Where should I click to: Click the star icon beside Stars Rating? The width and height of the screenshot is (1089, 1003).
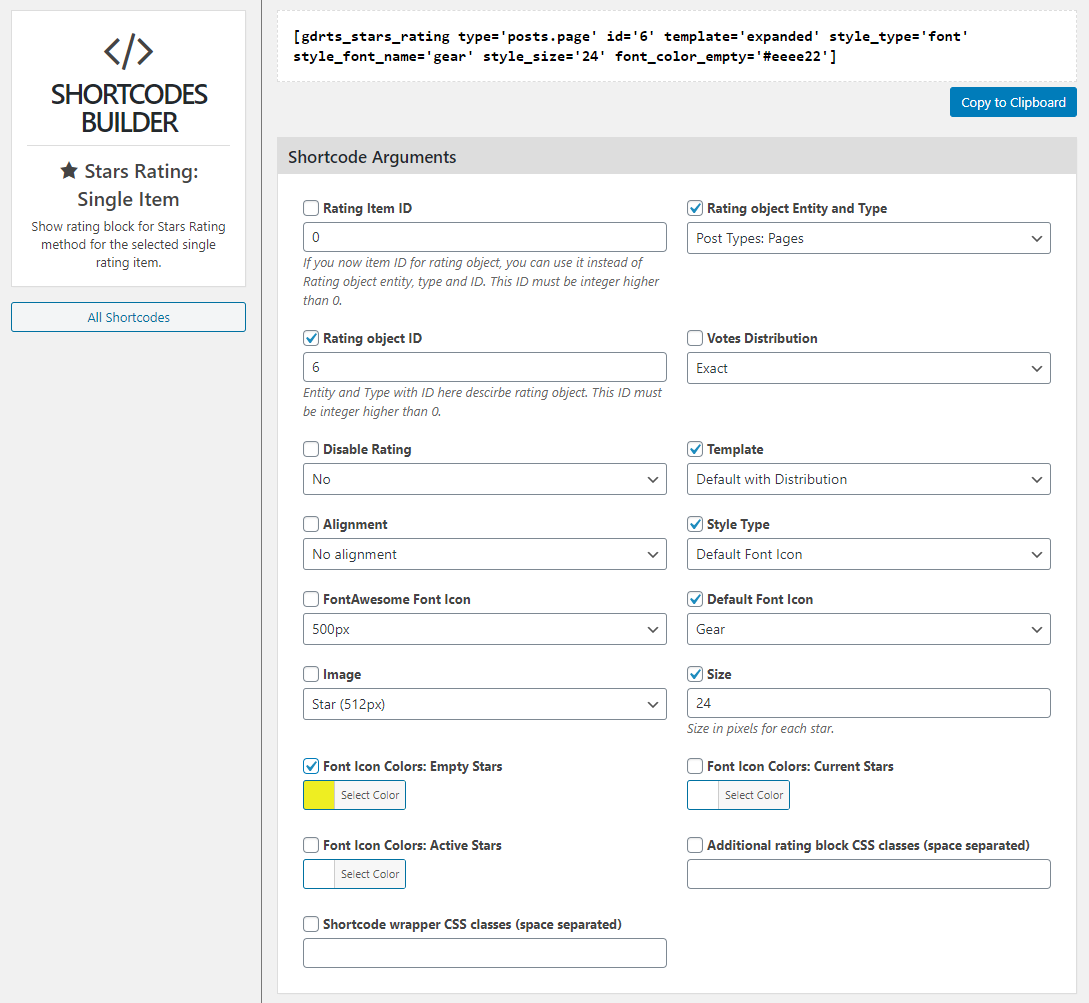tap(69, 170)
